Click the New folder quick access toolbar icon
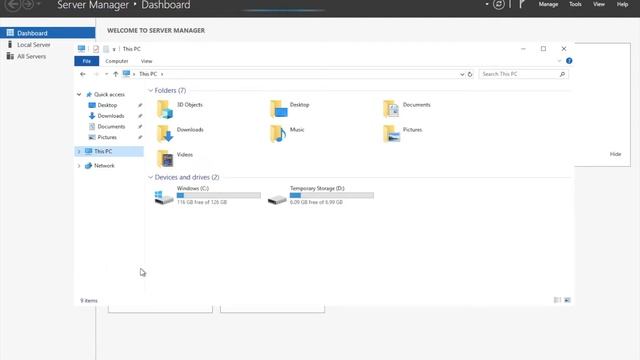This screenshot has width=640, height=360. pyautogui.click(x=106, y=49)
